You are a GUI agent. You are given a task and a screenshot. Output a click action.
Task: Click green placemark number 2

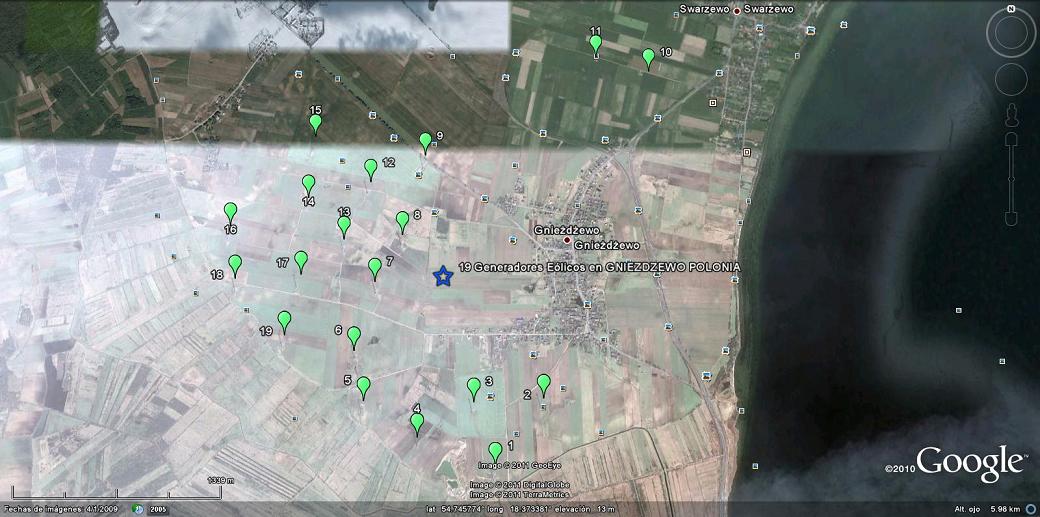[544, 384]
